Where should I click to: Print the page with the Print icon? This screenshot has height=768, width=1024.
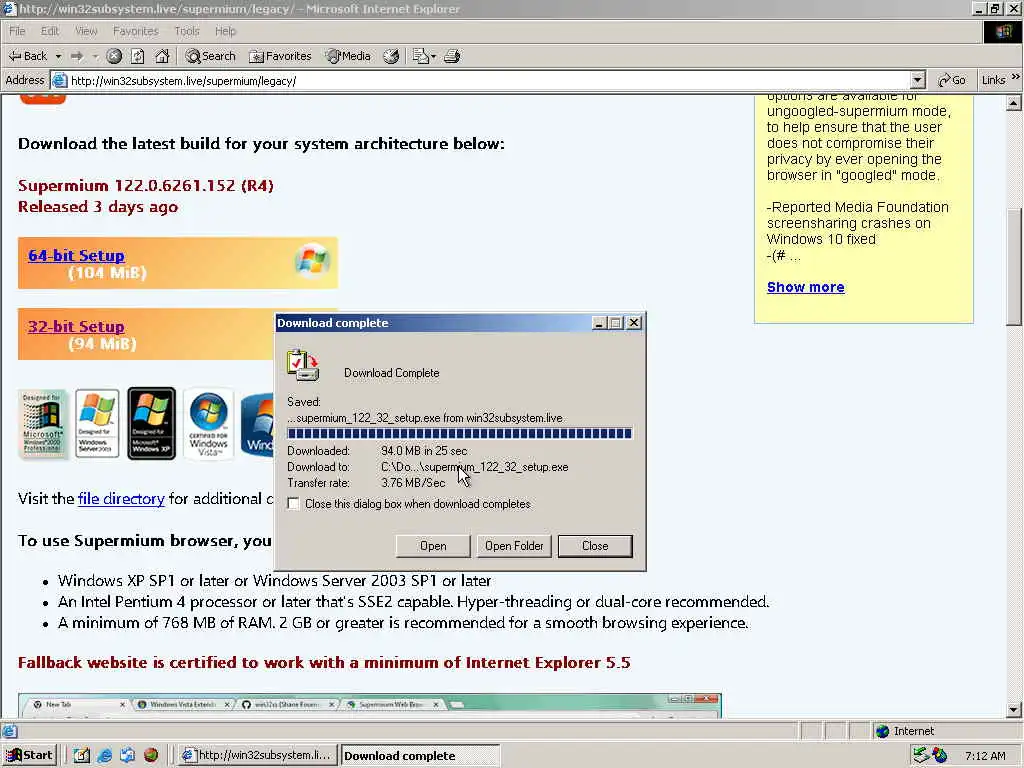pyautogui.click(x=452, y=56)
